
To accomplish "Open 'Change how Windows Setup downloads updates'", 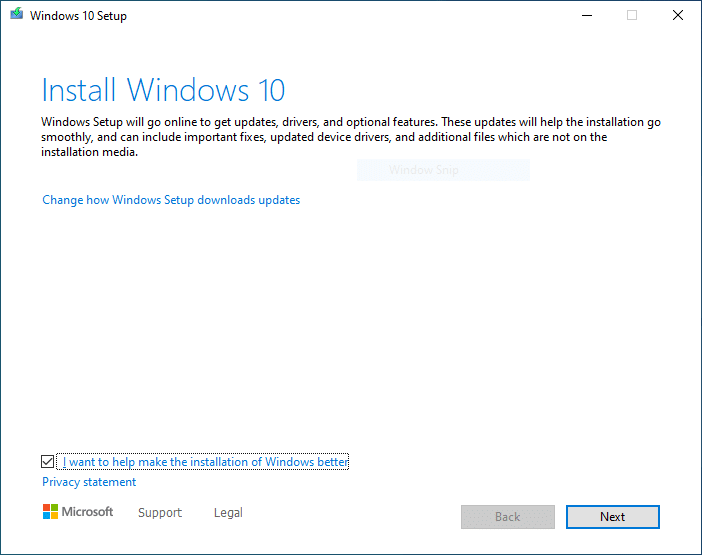I will [171, 200].
